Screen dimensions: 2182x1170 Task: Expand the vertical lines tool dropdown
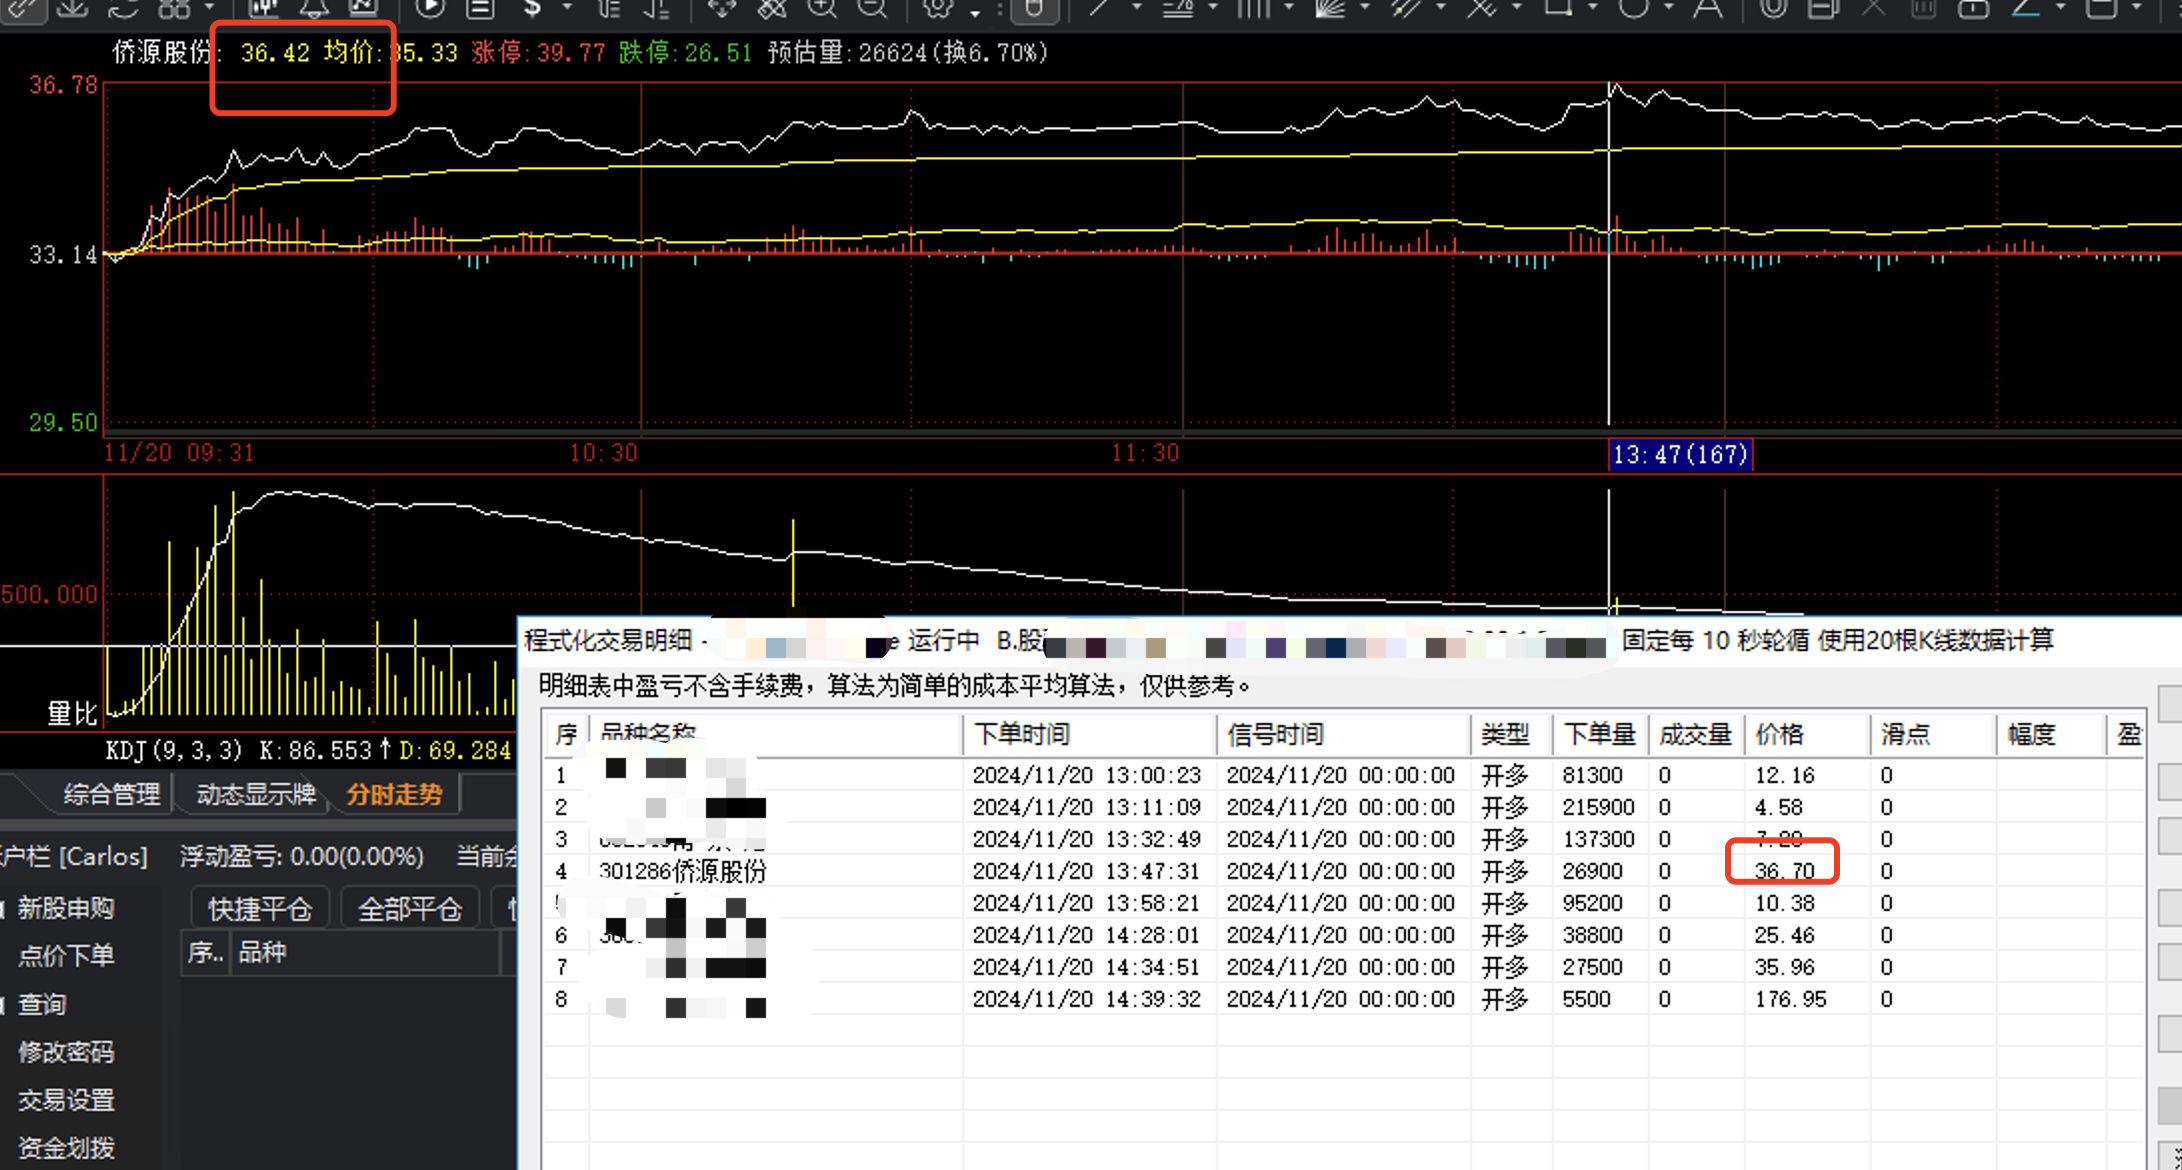(1288, 8)
